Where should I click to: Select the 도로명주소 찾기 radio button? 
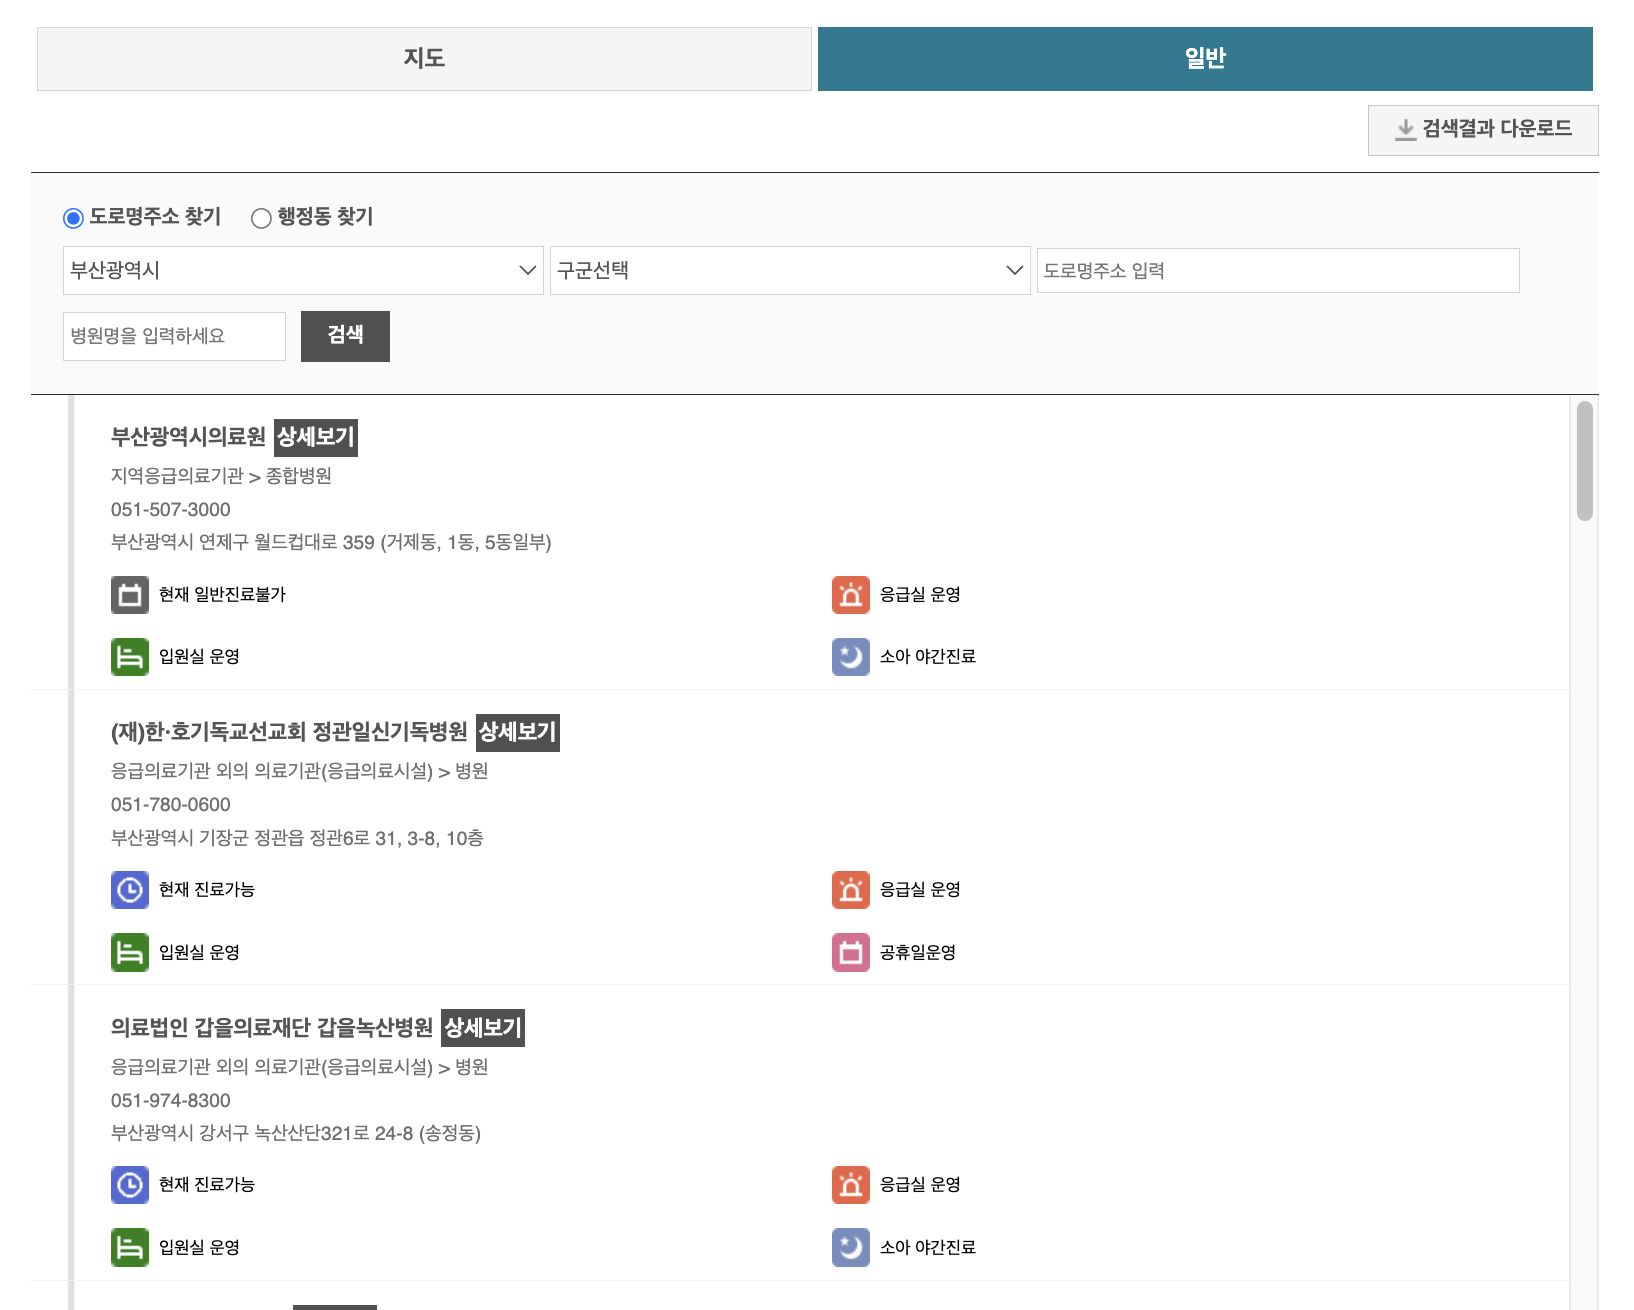click(x=73, y=218)
